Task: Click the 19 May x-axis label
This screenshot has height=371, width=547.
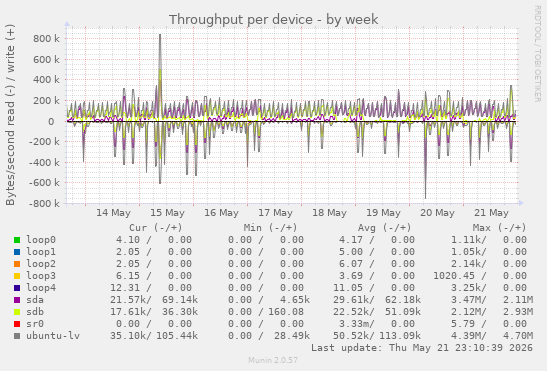Action: [383, 213]
